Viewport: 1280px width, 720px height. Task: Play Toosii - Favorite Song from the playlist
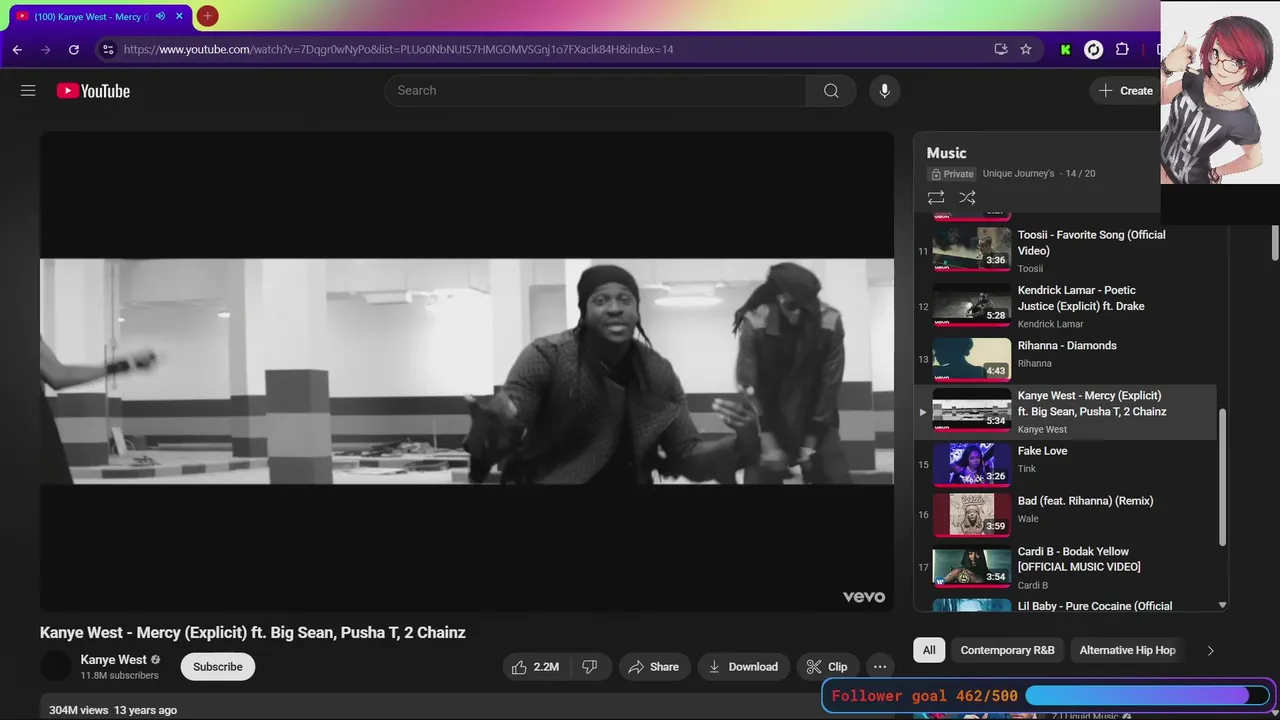click(1065, 250)
